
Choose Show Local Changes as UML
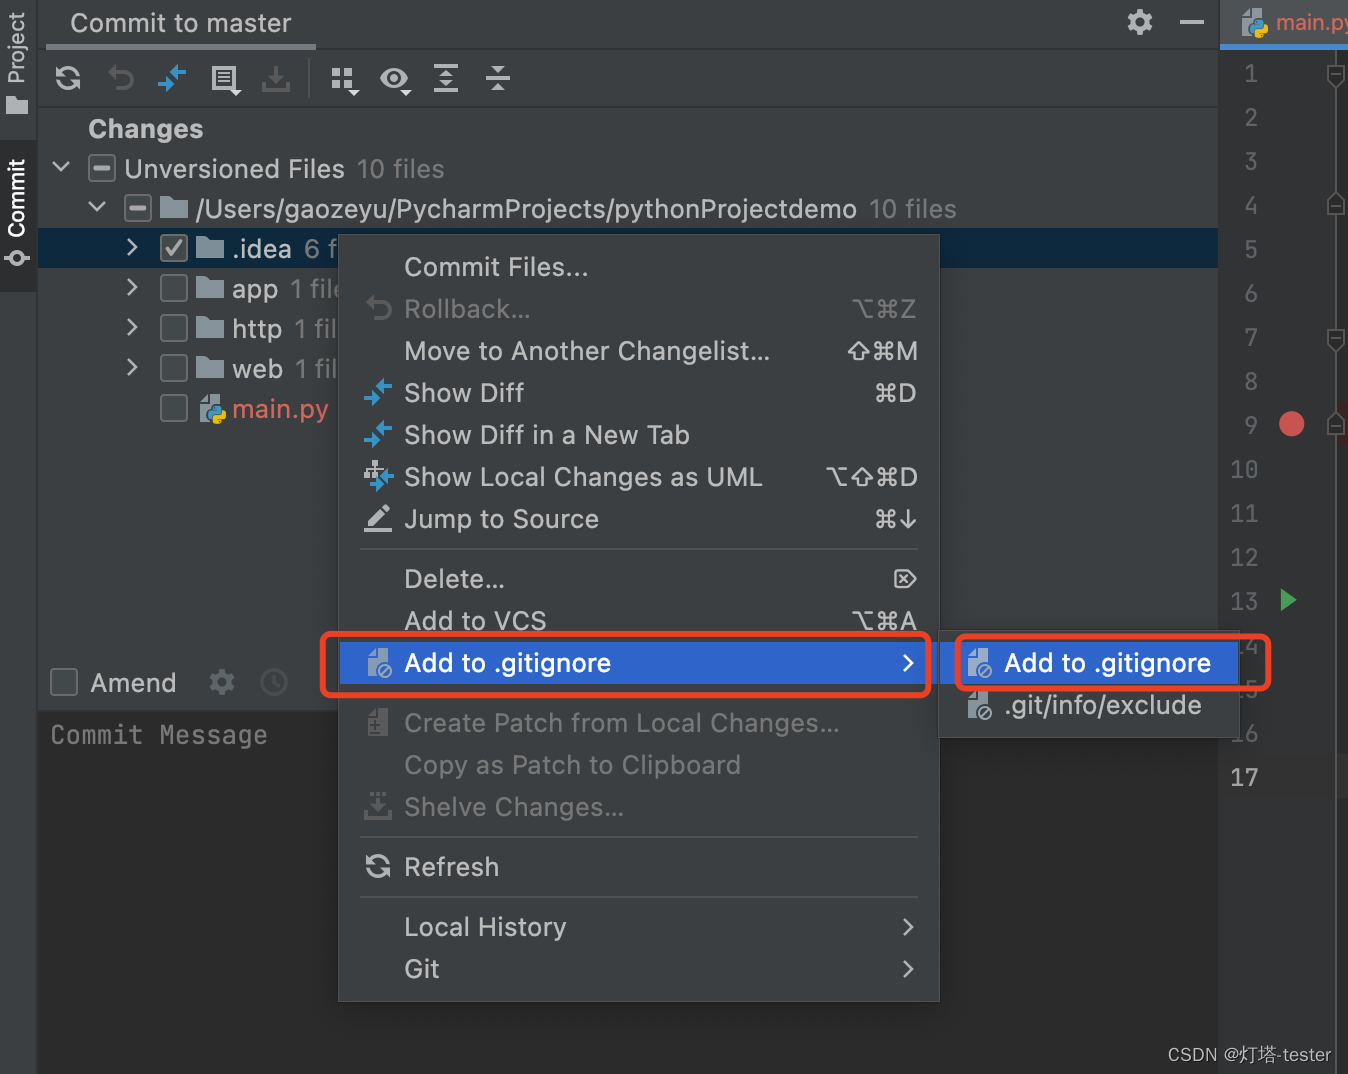[639, 477]
